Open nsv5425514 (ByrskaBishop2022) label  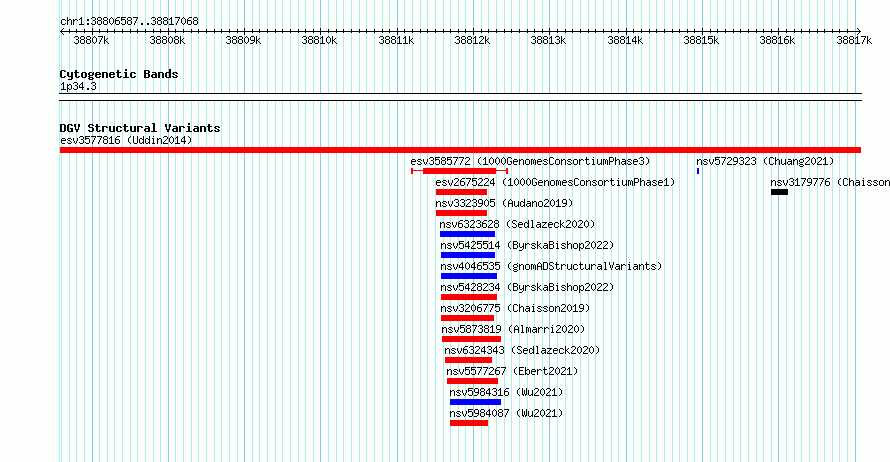527,245
